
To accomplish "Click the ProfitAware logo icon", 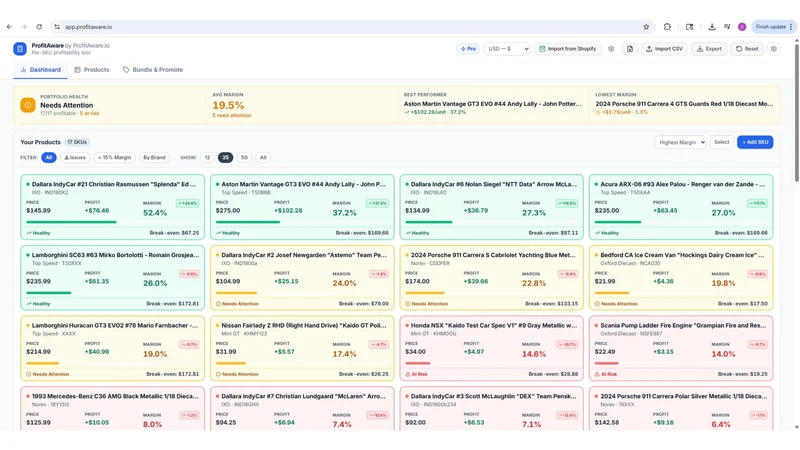I will click(20, 49).
